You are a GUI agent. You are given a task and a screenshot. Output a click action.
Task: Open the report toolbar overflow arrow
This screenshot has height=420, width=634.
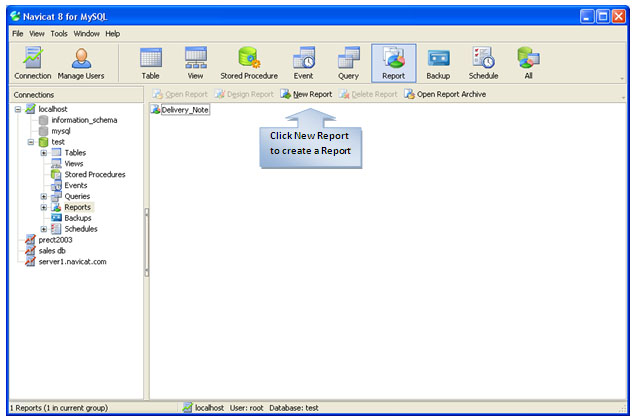[623, 97]
